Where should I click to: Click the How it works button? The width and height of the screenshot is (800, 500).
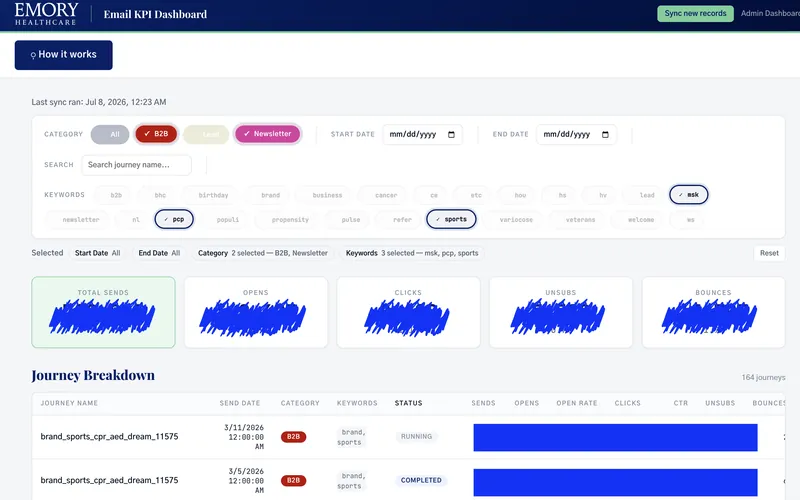tap(63, 55)
